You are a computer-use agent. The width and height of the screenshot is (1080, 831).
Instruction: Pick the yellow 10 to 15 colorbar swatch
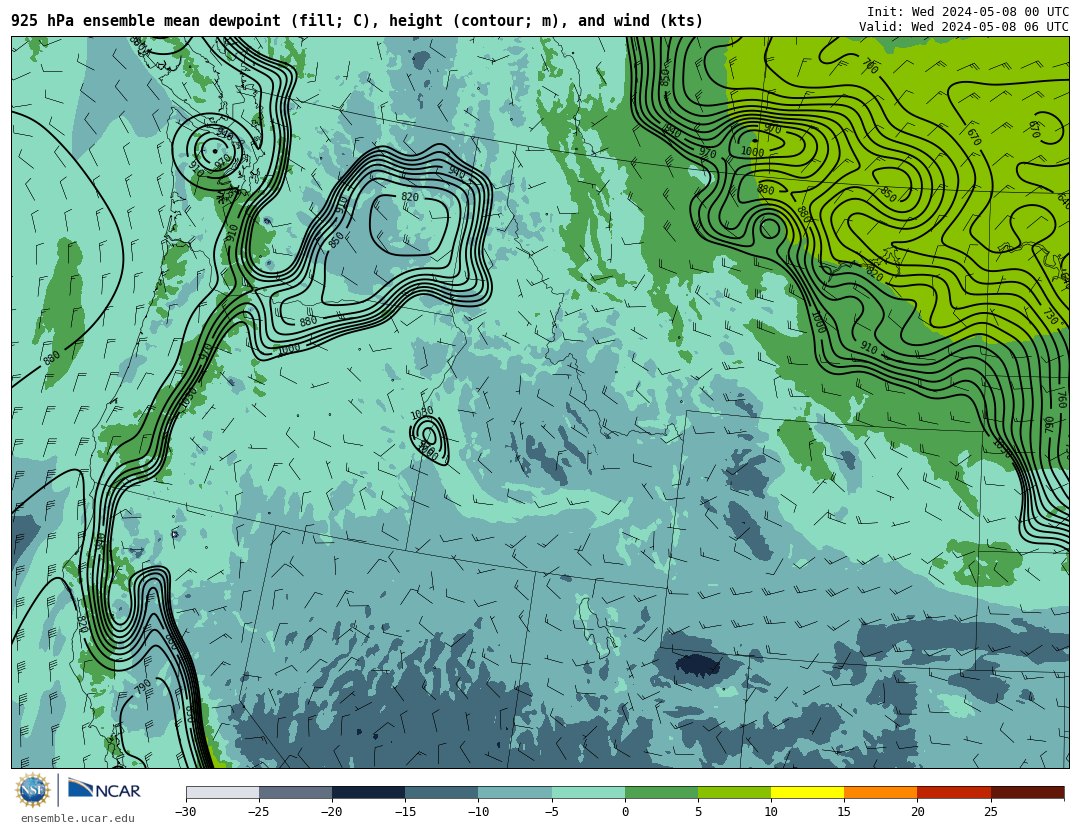808,792
